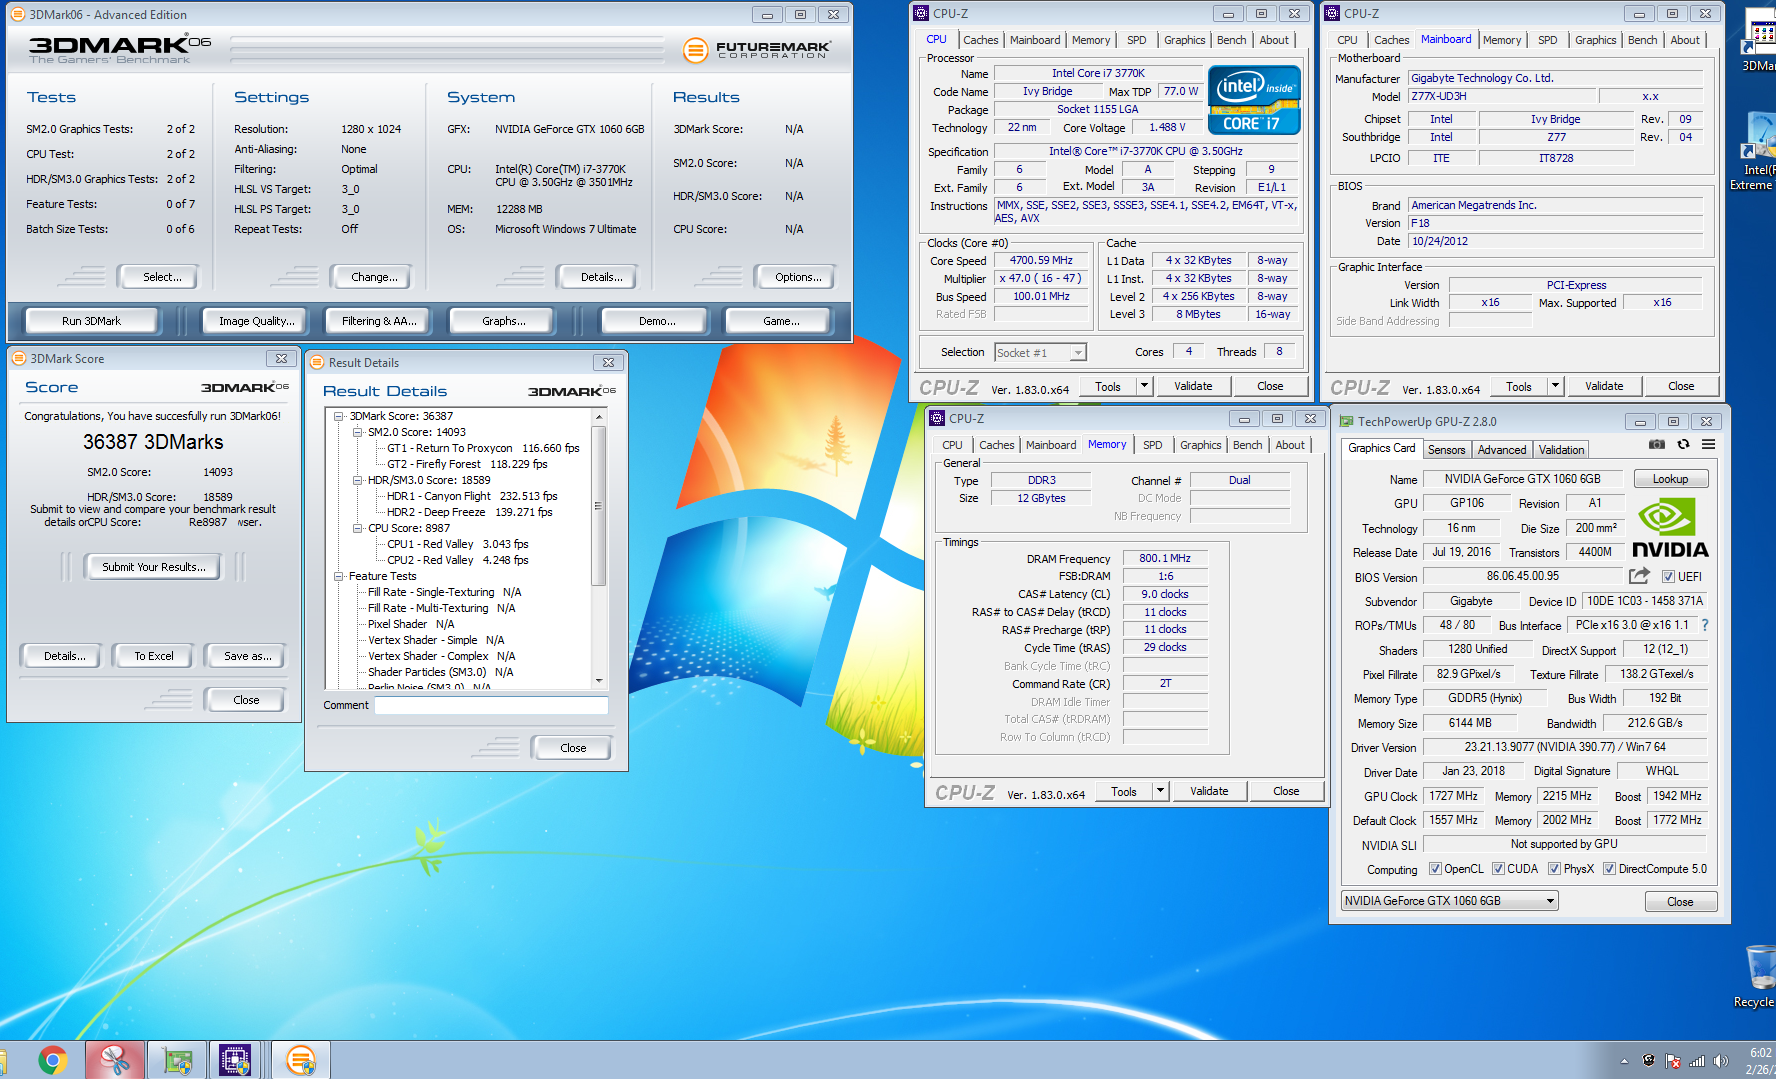Viewport: 1776px width, 1079px height.
Task: Switch to Advanced tab in GPU-Z
Action: pyautogui.click(x=1502, y=450)
